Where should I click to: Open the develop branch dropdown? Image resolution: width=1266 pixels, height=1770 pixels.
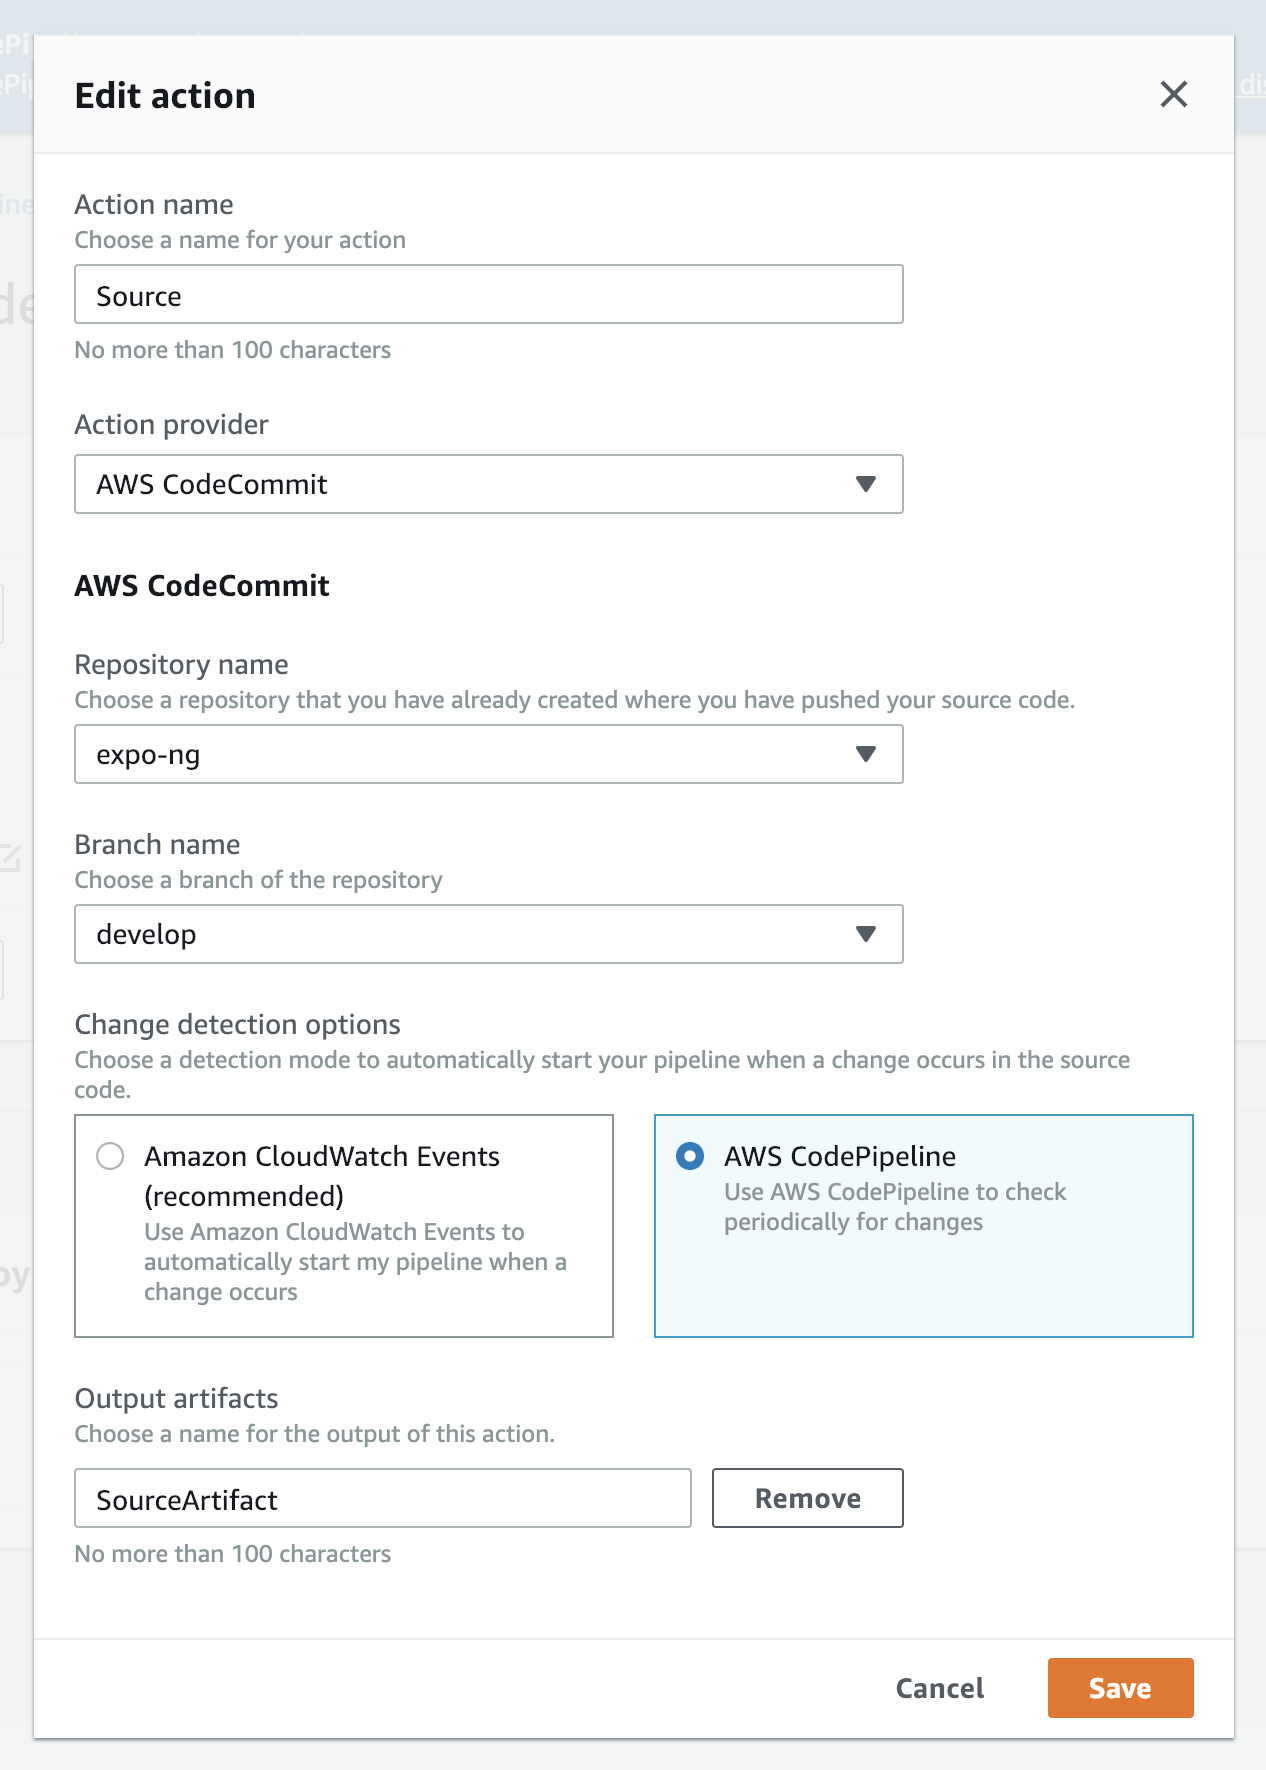[489, 934]
